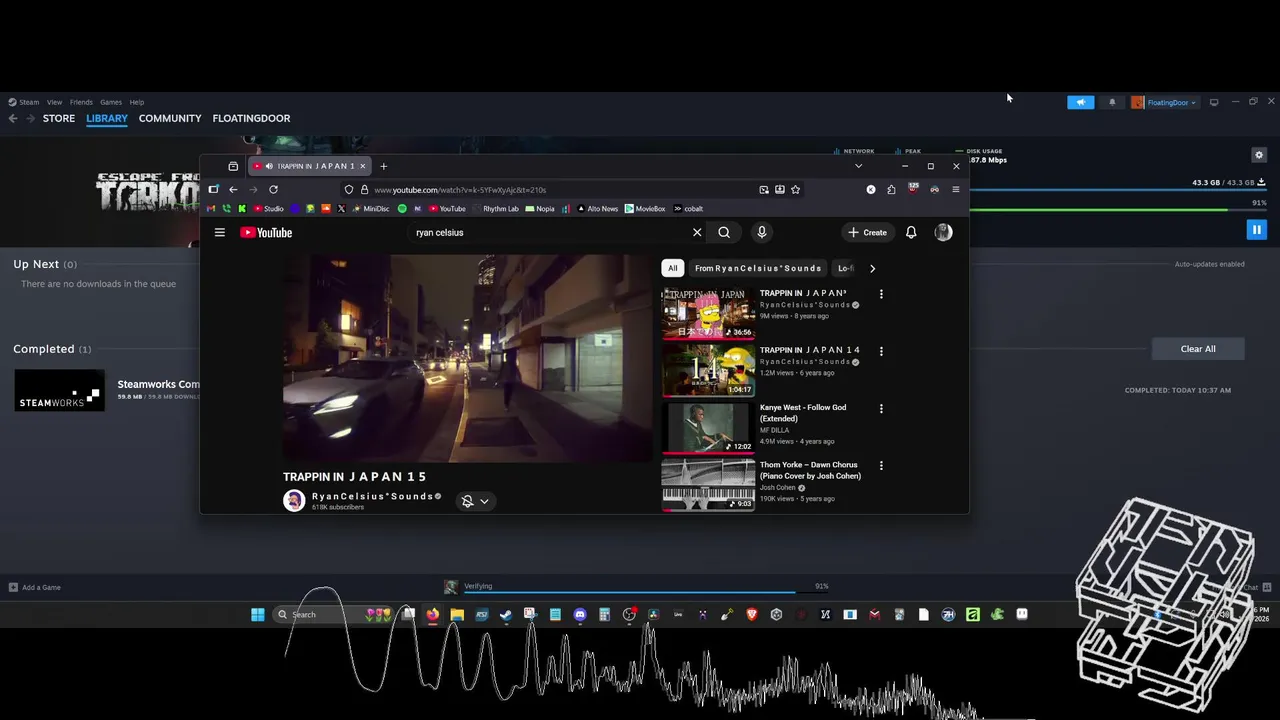Click the browser address bar URL
The image size is (1280, 720).
click(460, 189)
